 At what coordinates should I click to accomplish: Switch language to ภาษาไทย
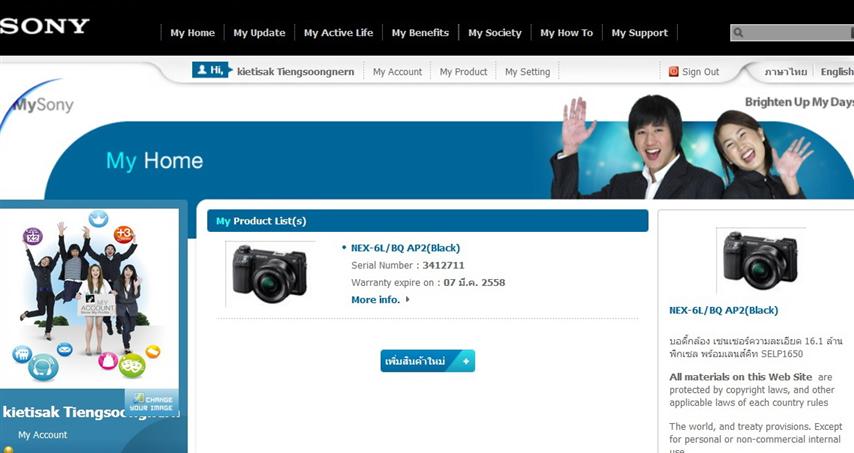pos(785,72)
